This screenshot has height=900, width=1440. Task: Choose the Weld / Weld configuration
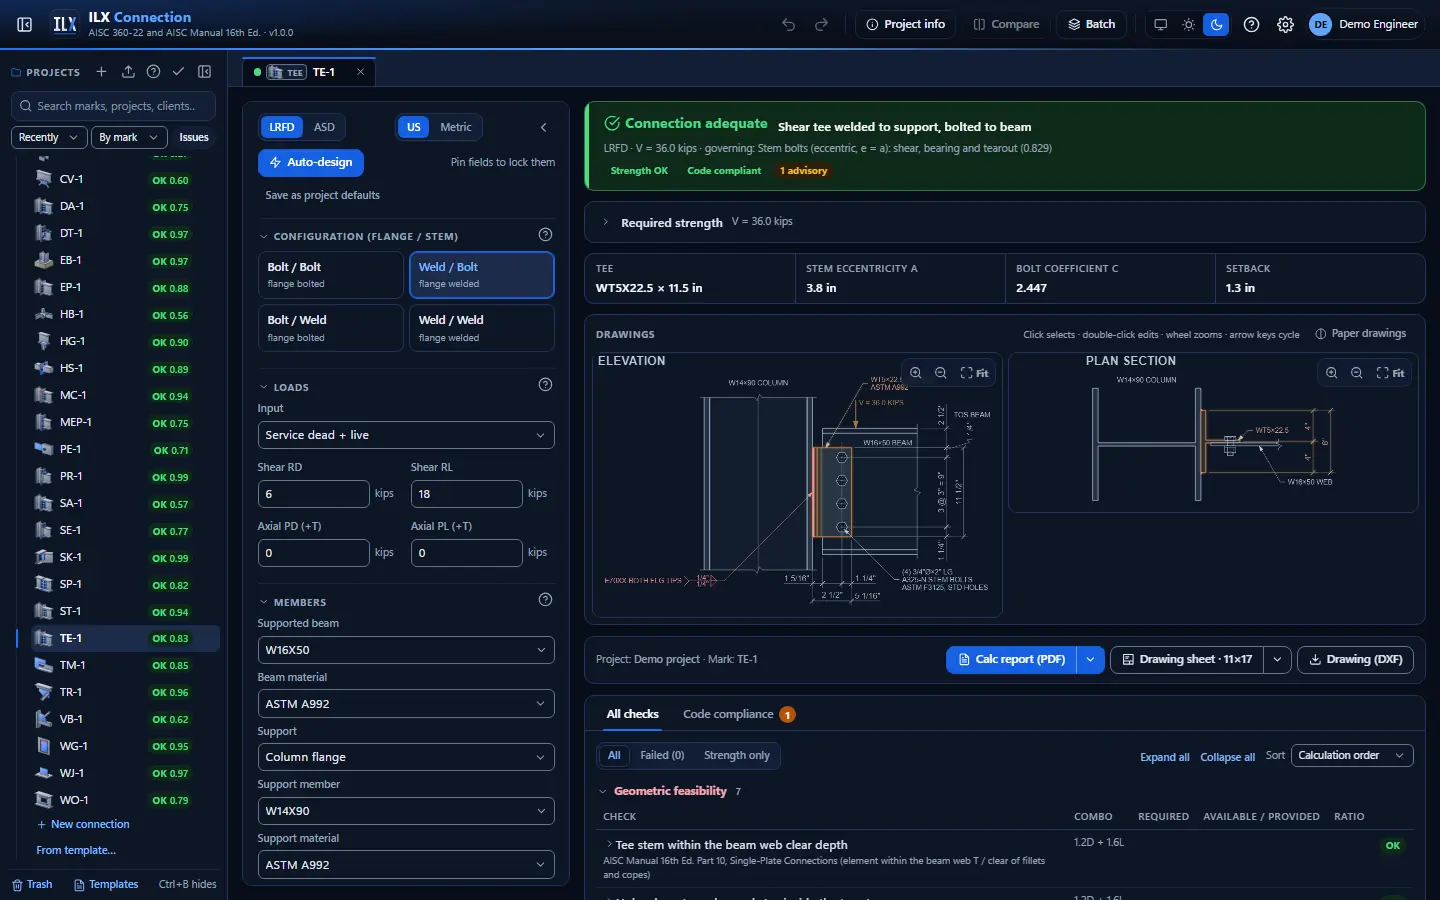(x=482, y=328)
